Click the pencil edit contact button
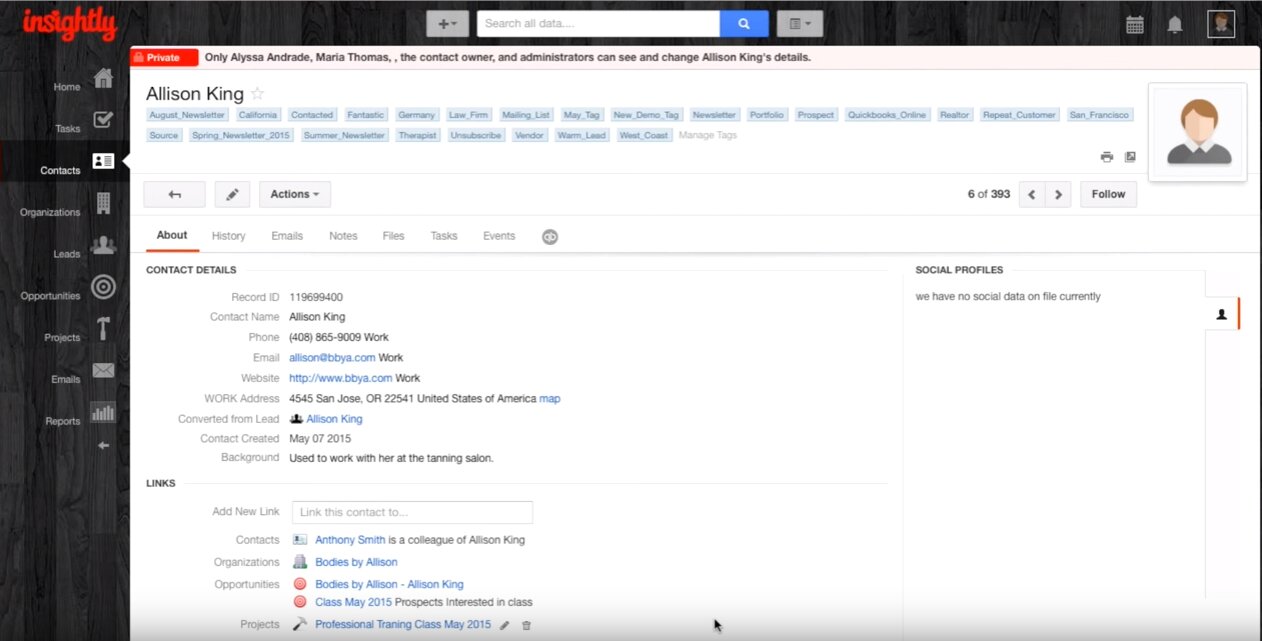The height and width of the screenshot is (641, 1262). click(232, 194)
